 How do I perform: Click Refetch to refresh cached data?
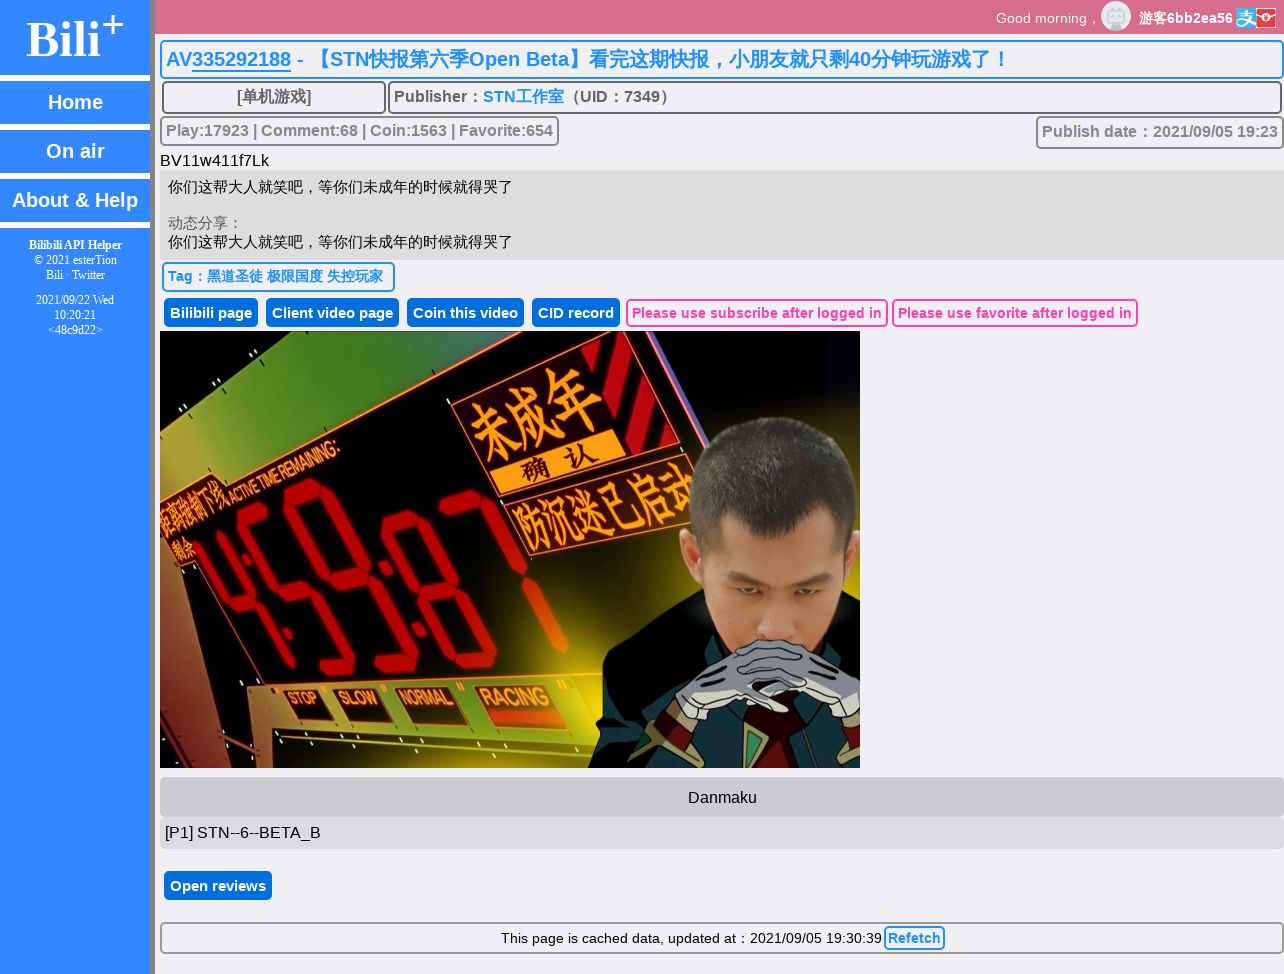(x=914, y=938)
